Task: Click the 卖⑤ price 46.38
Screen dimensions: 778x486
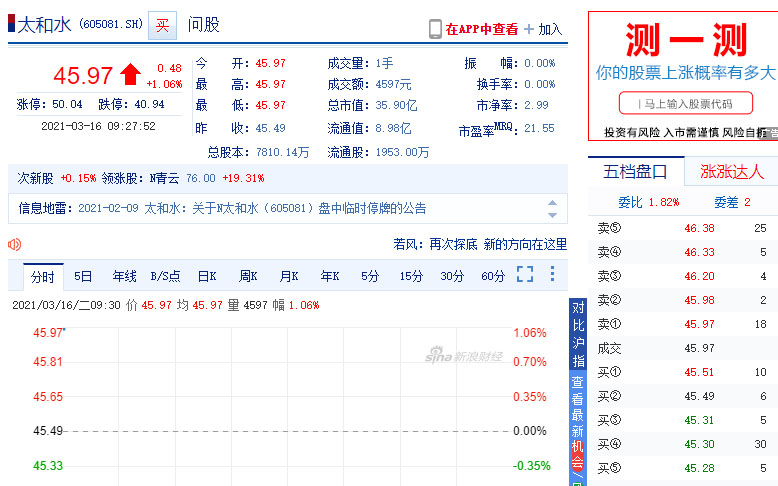Action: point(700,228)
